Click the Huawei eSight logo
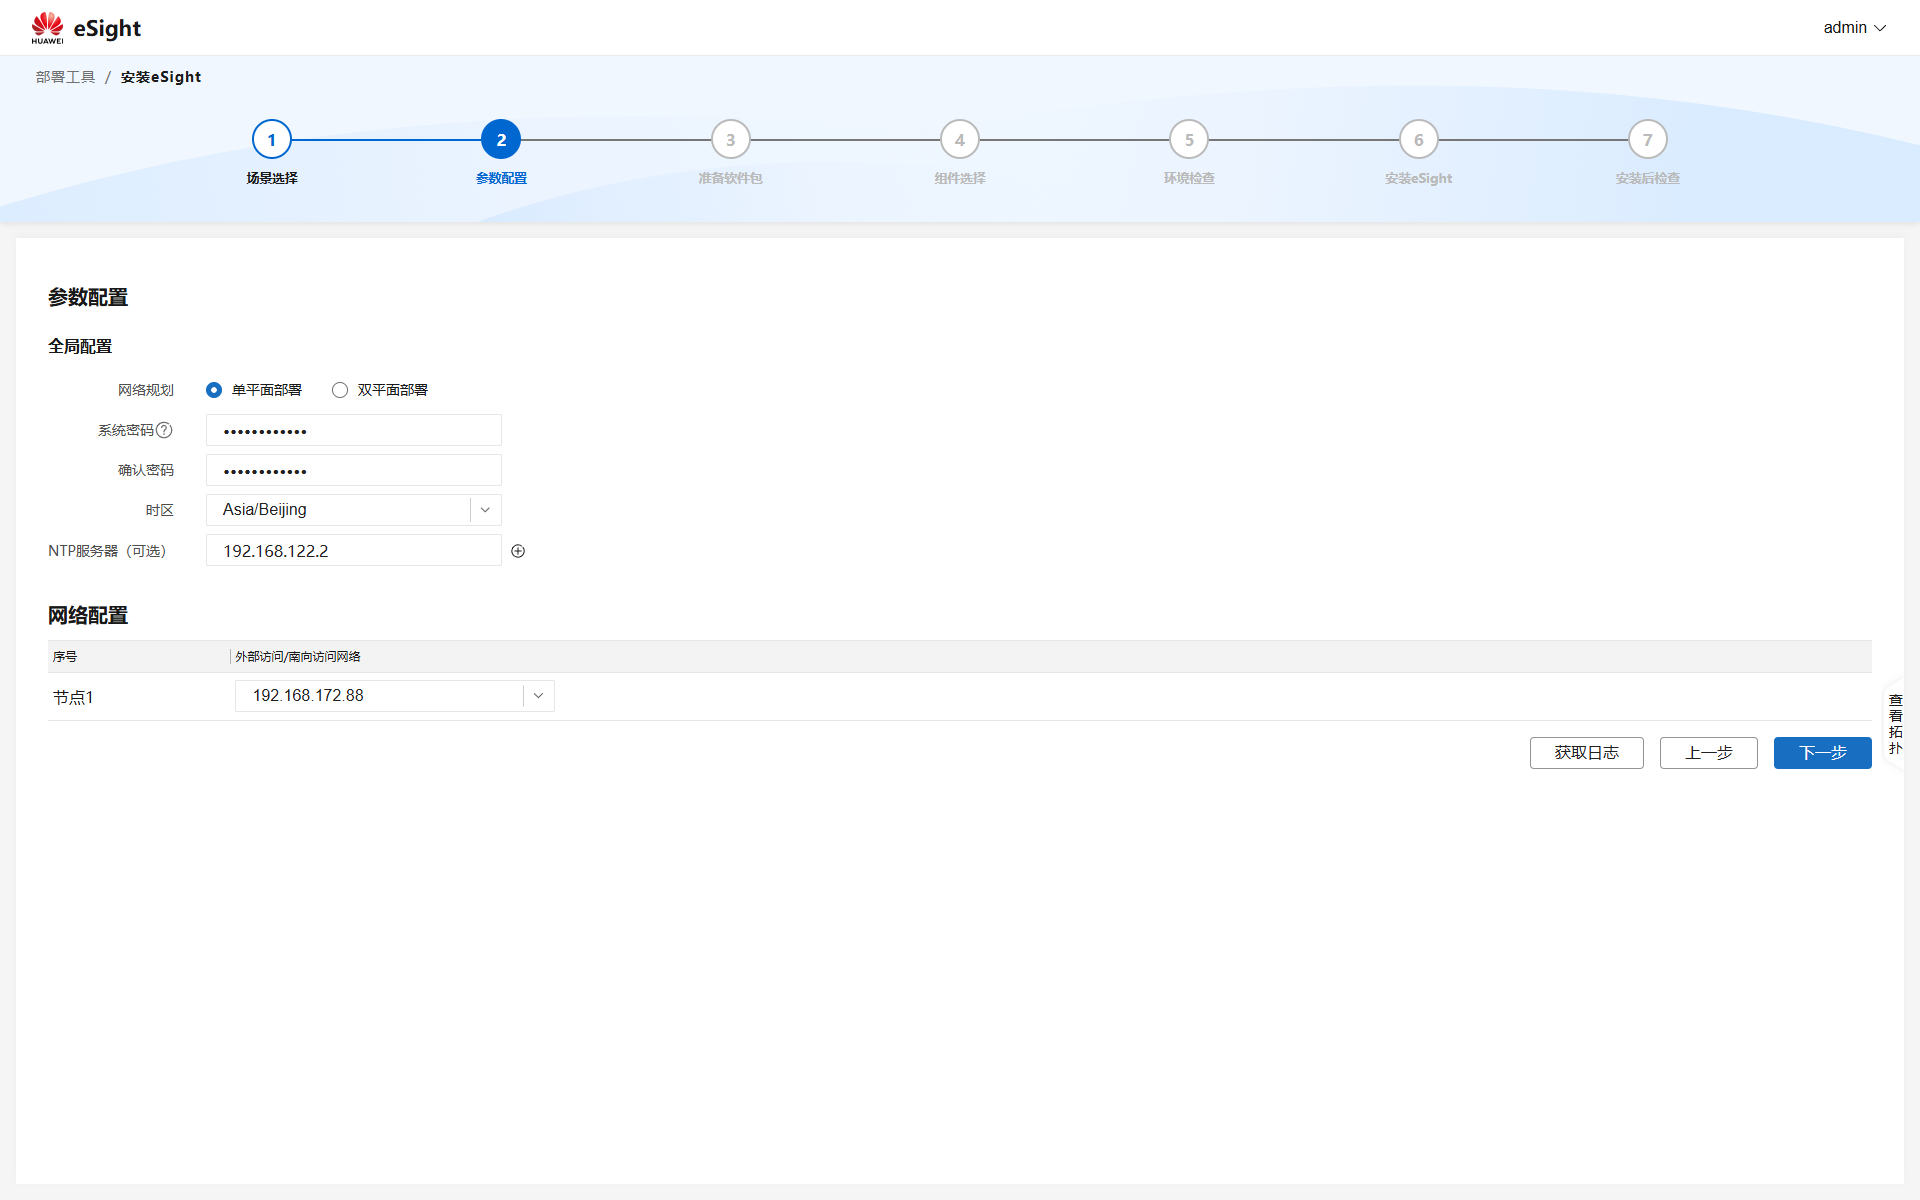The image size is (1920, 1200). (85, 28)
